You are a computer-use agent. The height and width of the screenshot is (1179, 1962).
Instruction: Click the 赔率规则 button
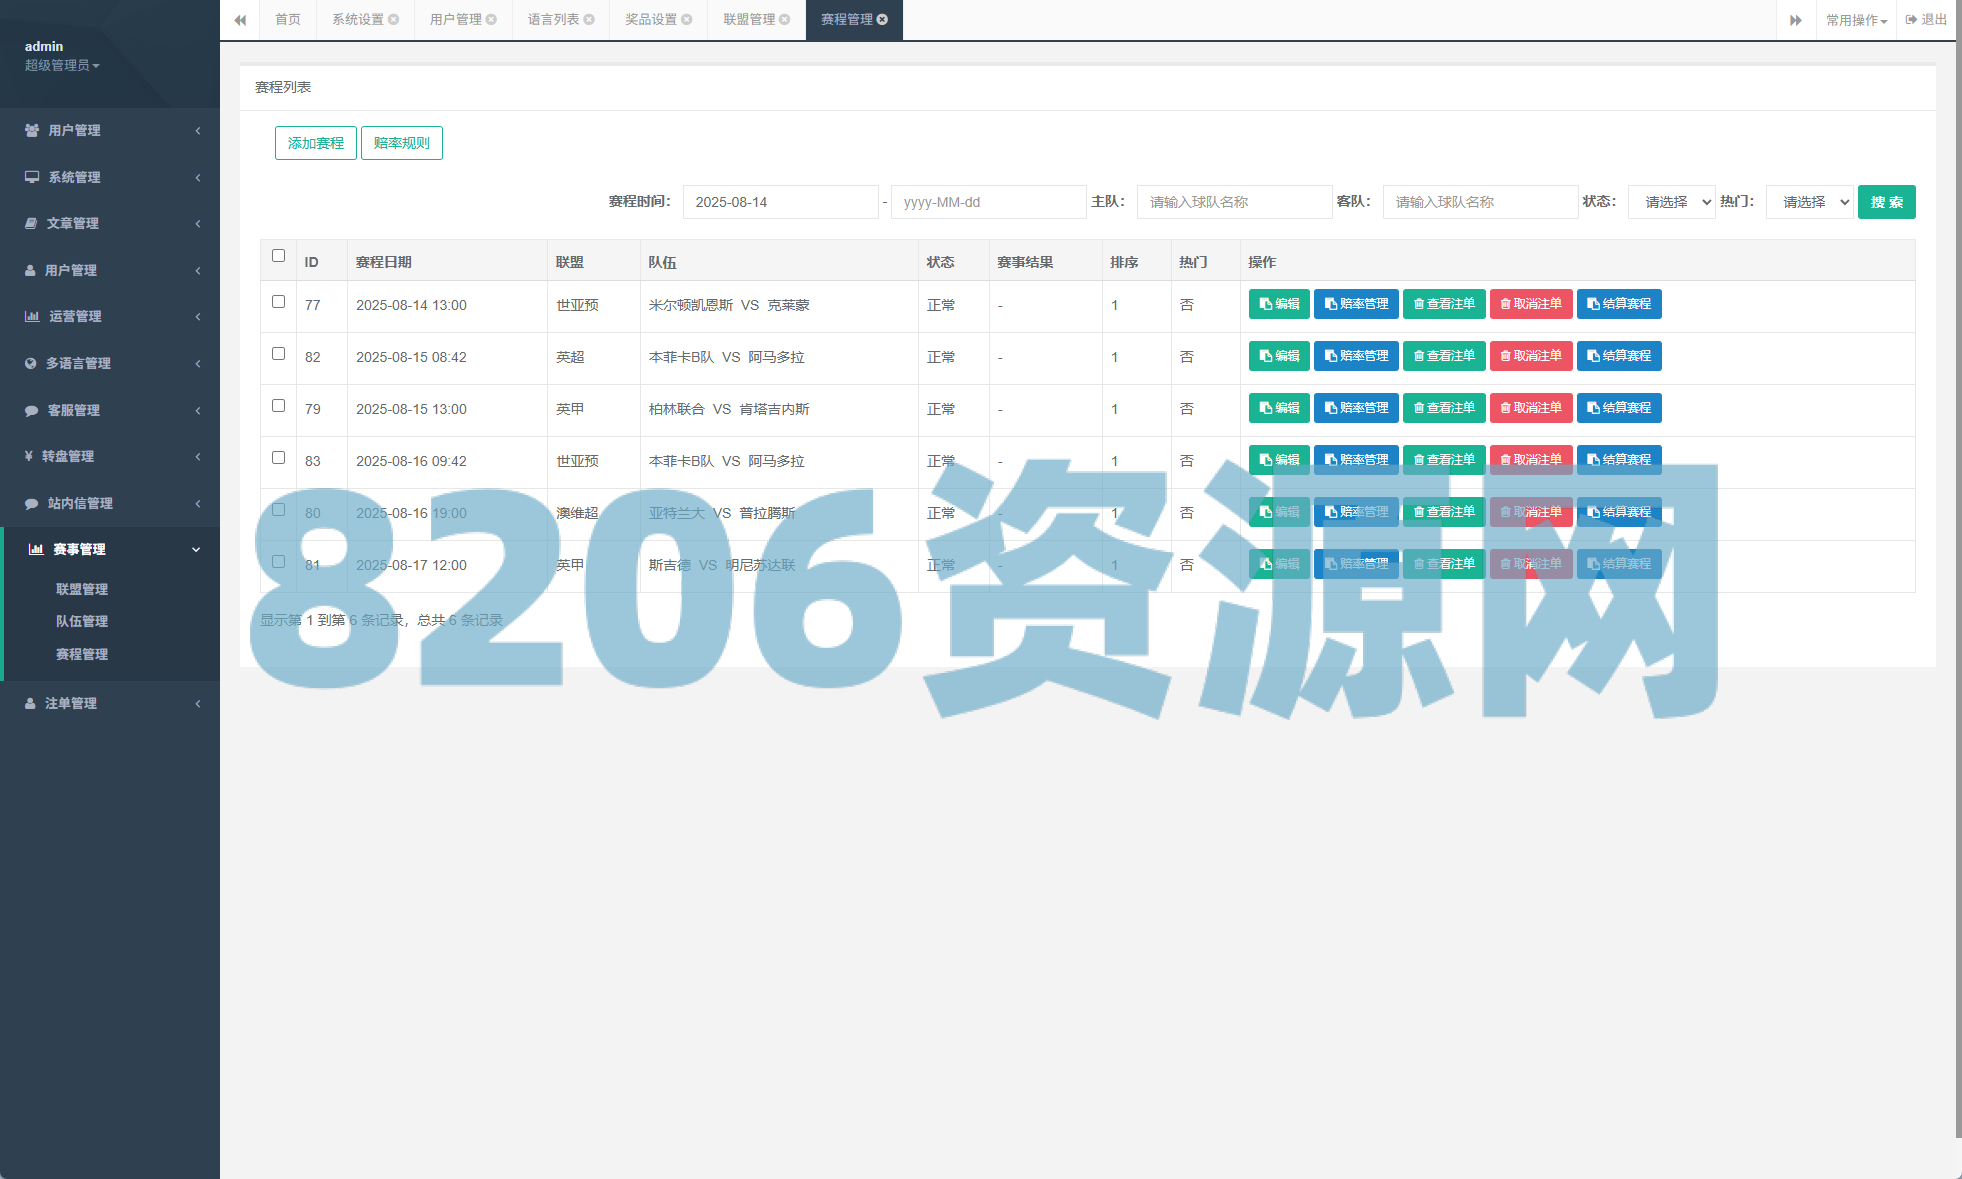coord(402,143)
